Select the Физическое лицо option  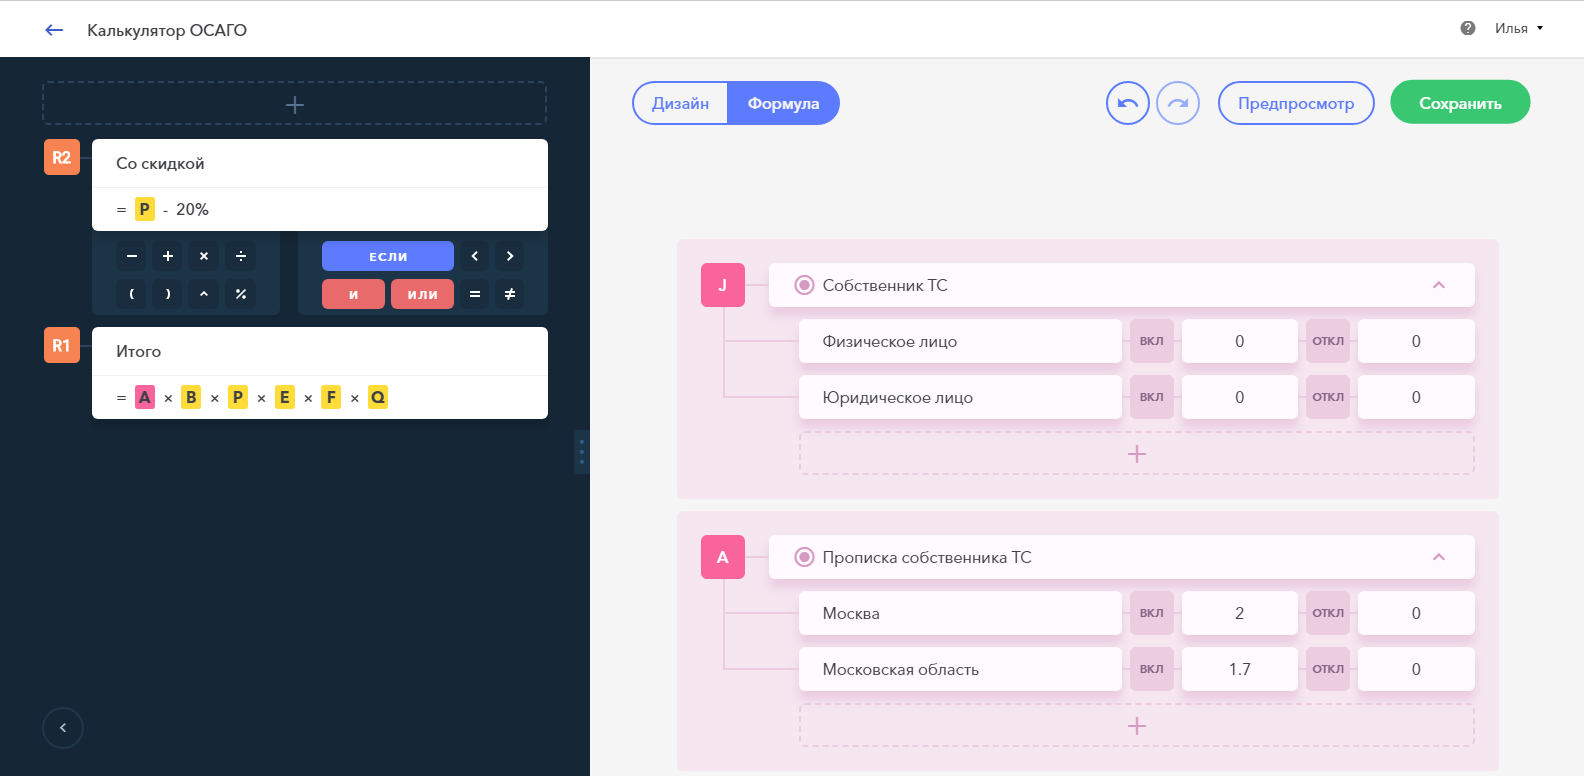point(960,341)
